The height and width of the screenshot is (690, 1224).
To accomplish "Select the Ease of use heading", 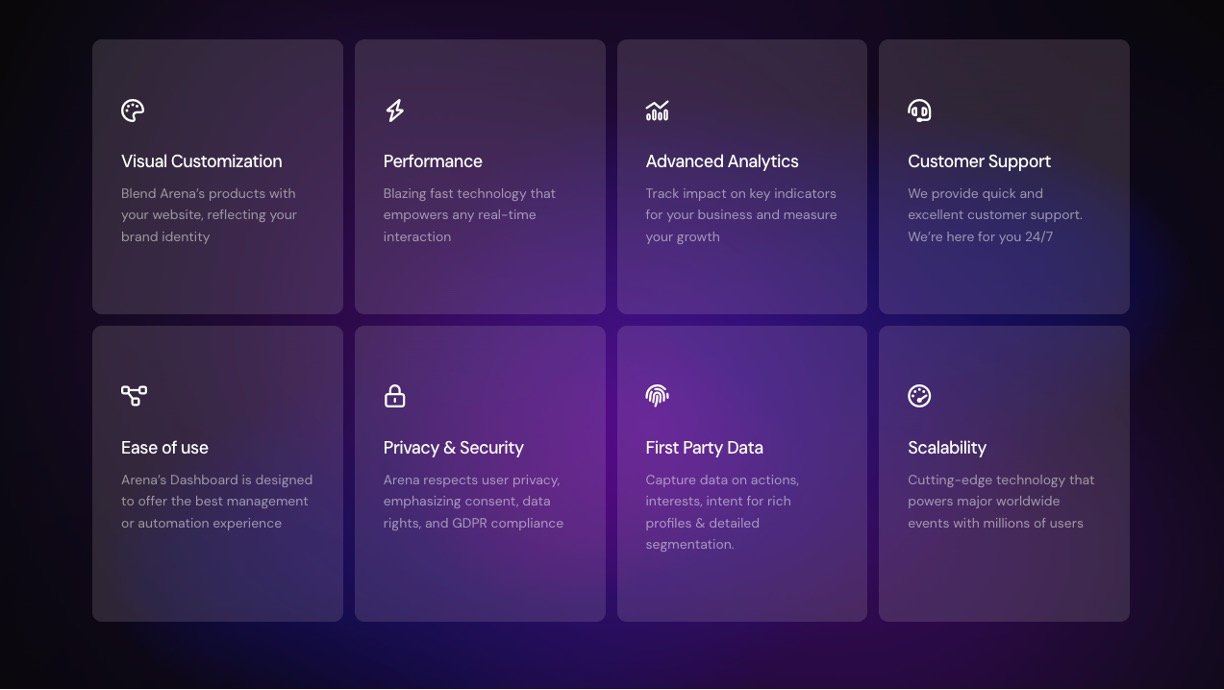I will pos(164,448).
